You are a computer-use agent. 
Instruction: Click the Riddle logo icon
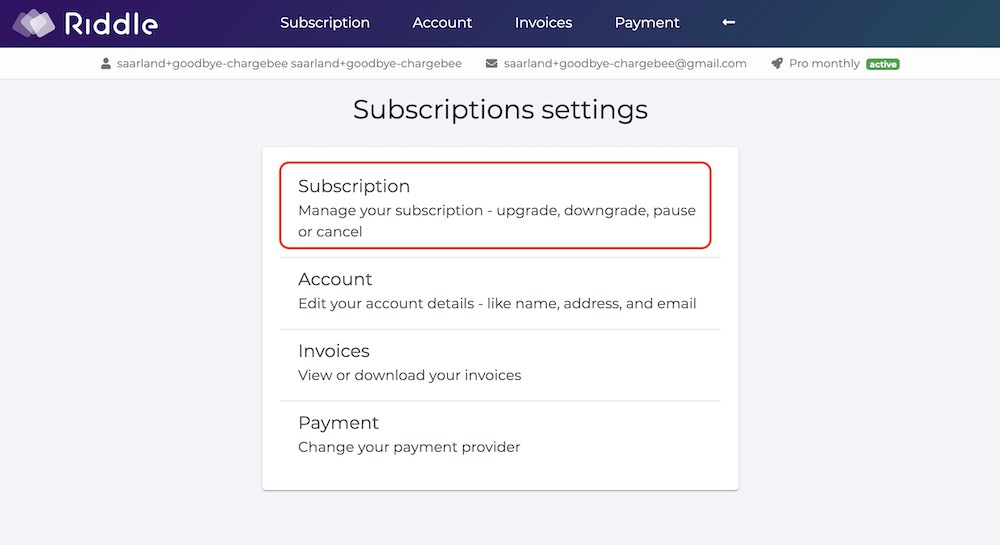pyautogui.click(x=34, y=24)
